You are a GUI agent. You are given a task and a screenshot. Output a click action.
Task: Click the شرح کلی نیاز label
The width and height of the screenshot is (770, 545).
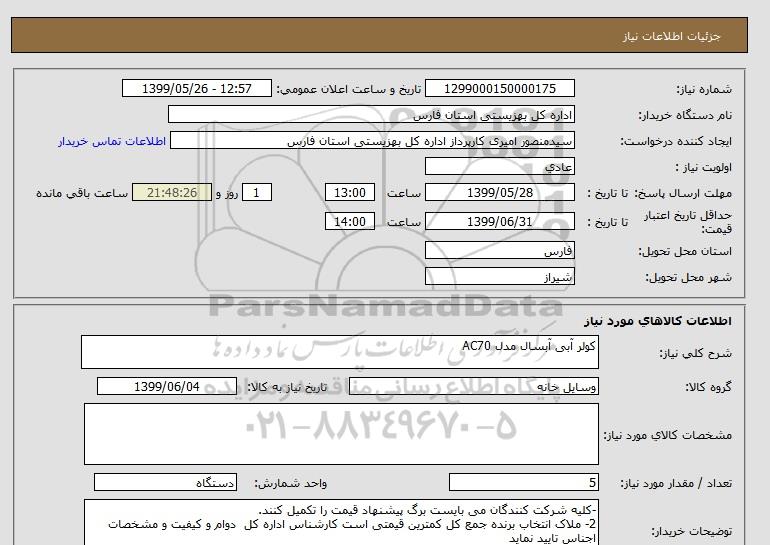695,353
